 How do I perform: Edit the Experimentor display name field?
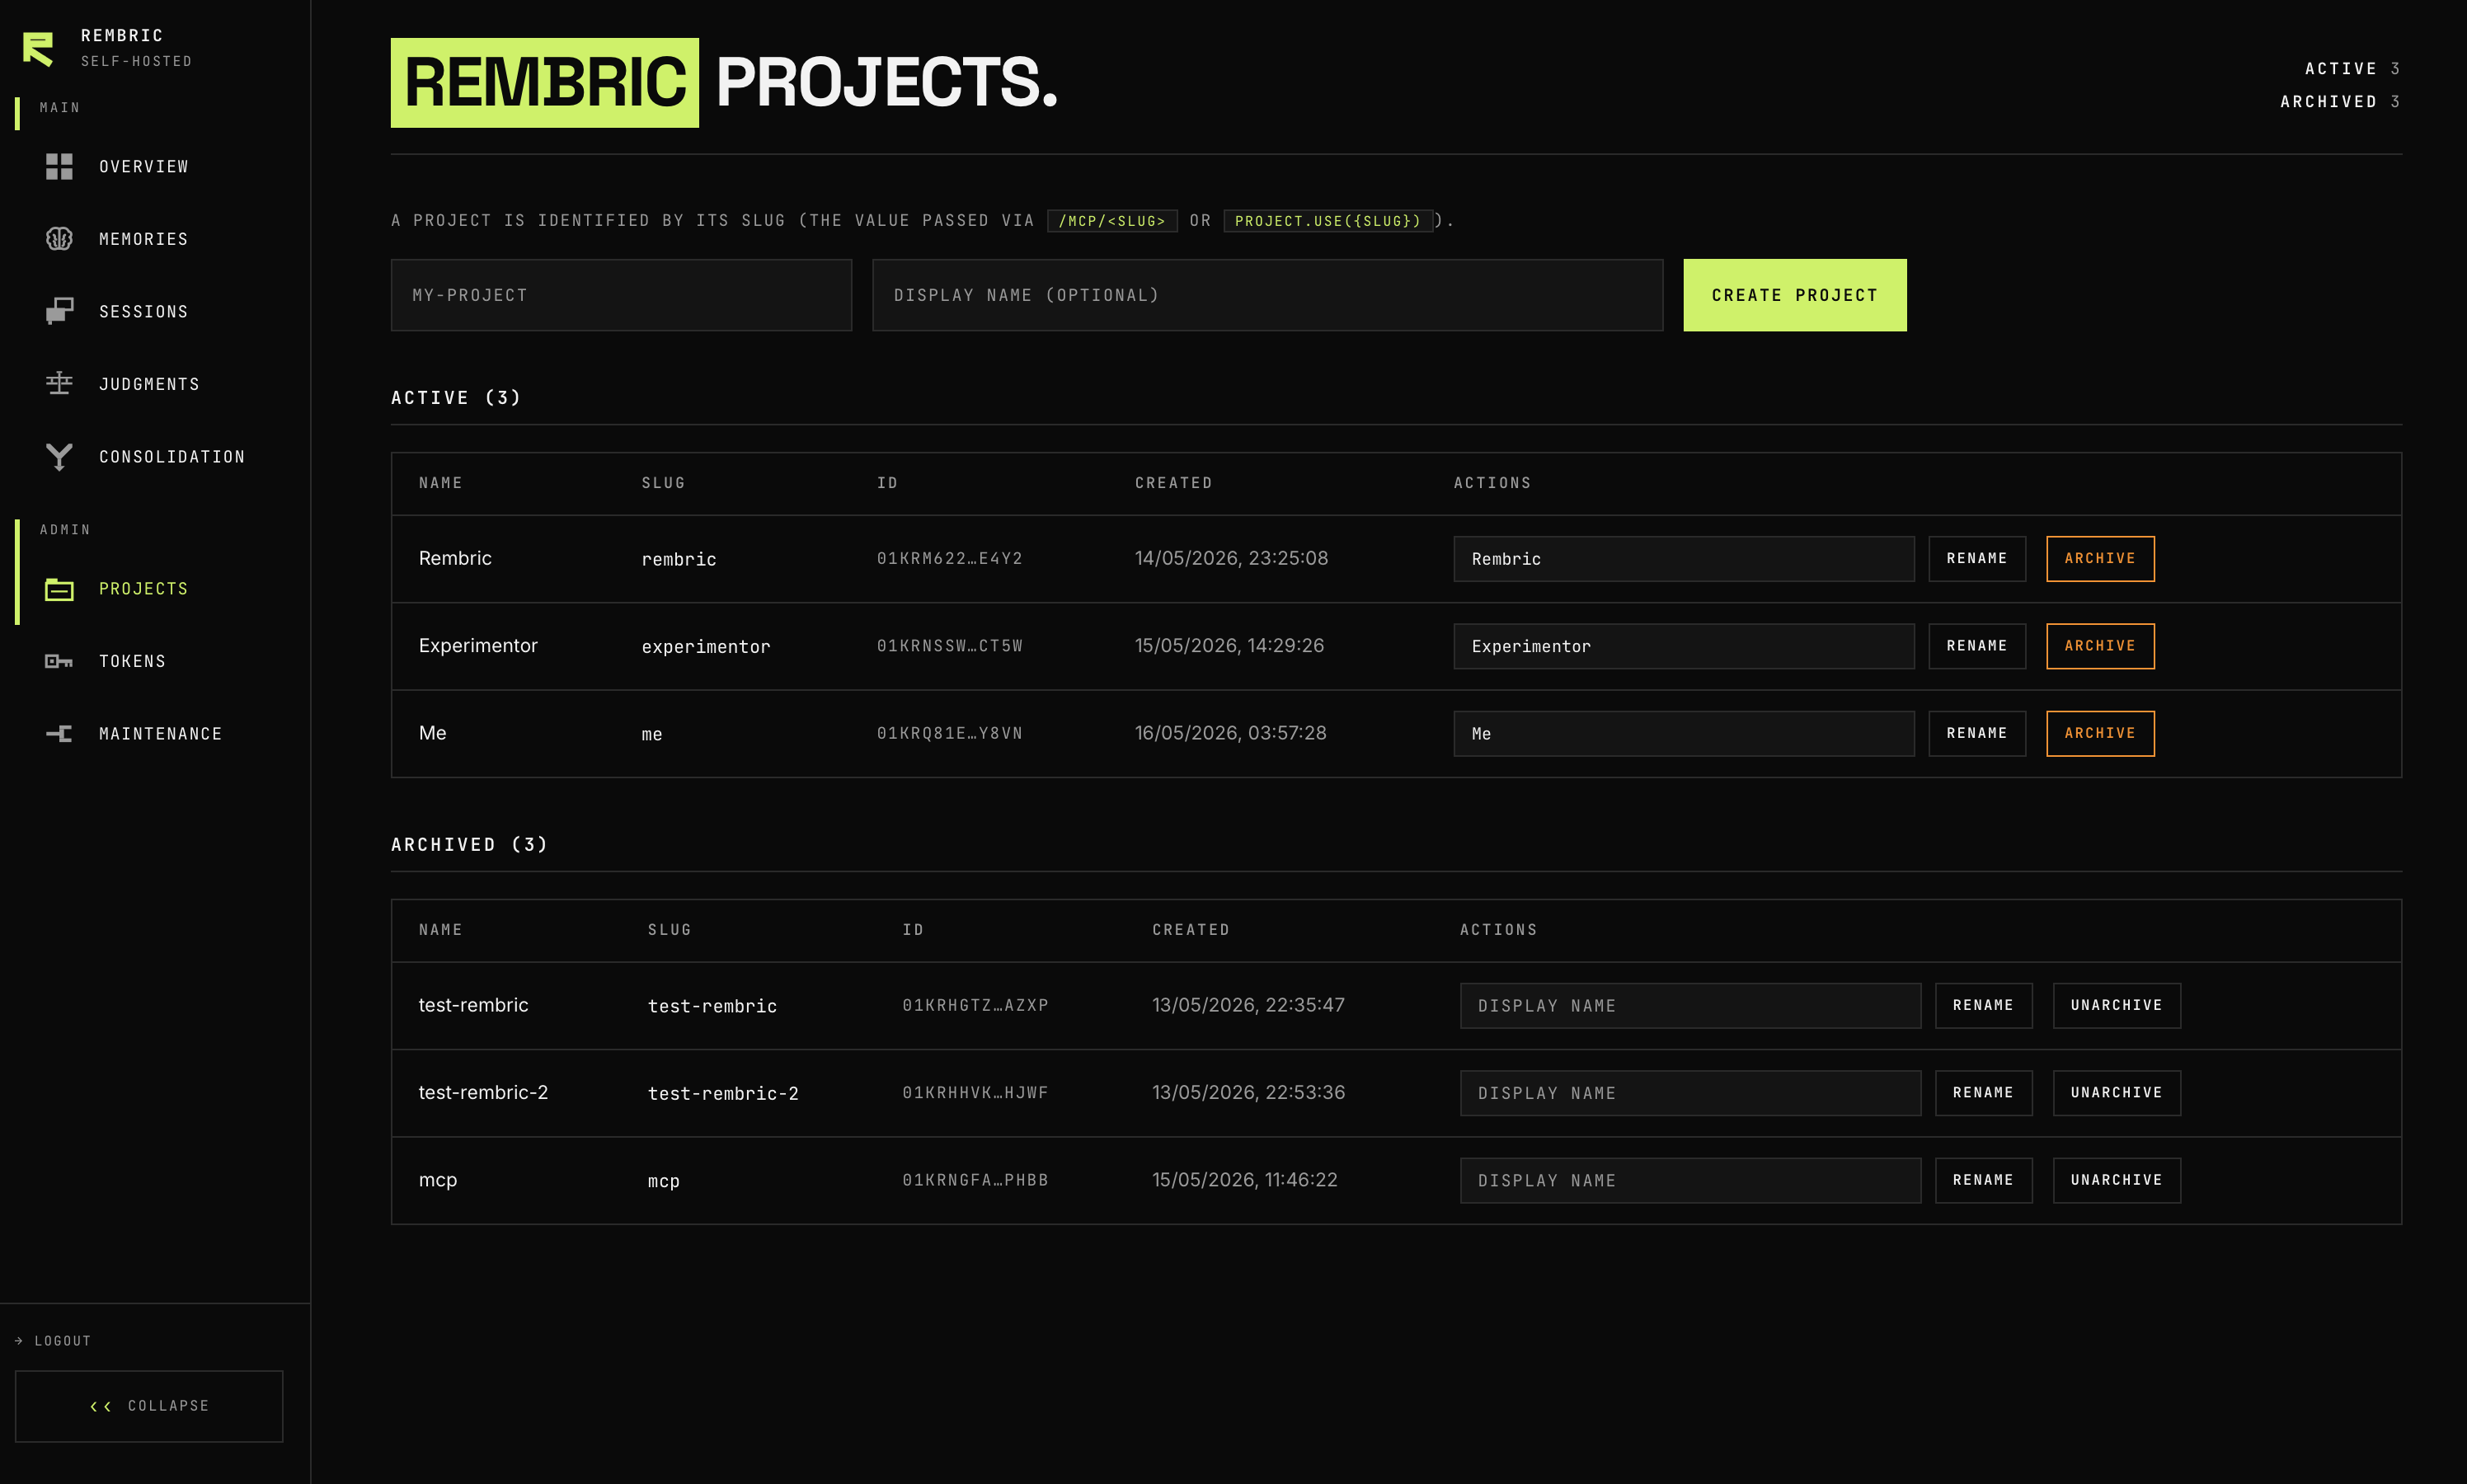click(x=1684, y=646)
